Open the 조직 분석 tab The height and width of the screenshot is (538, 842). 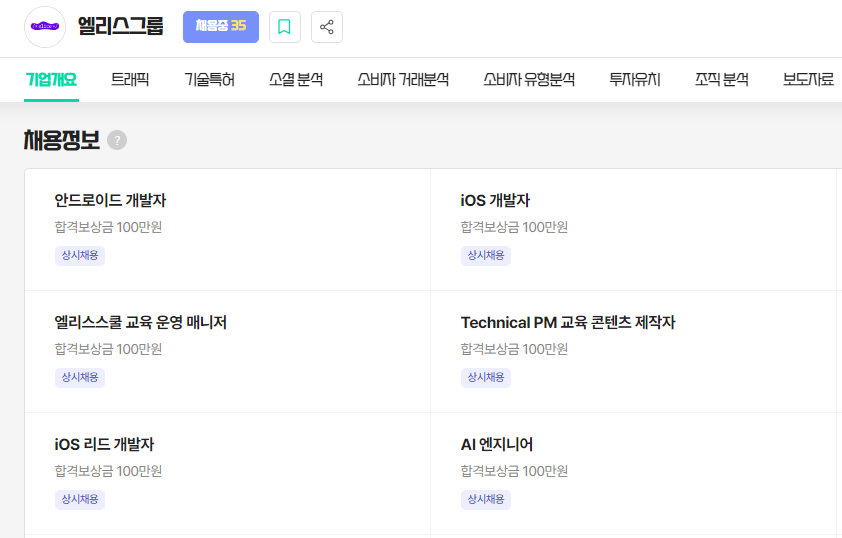[722, 80]
